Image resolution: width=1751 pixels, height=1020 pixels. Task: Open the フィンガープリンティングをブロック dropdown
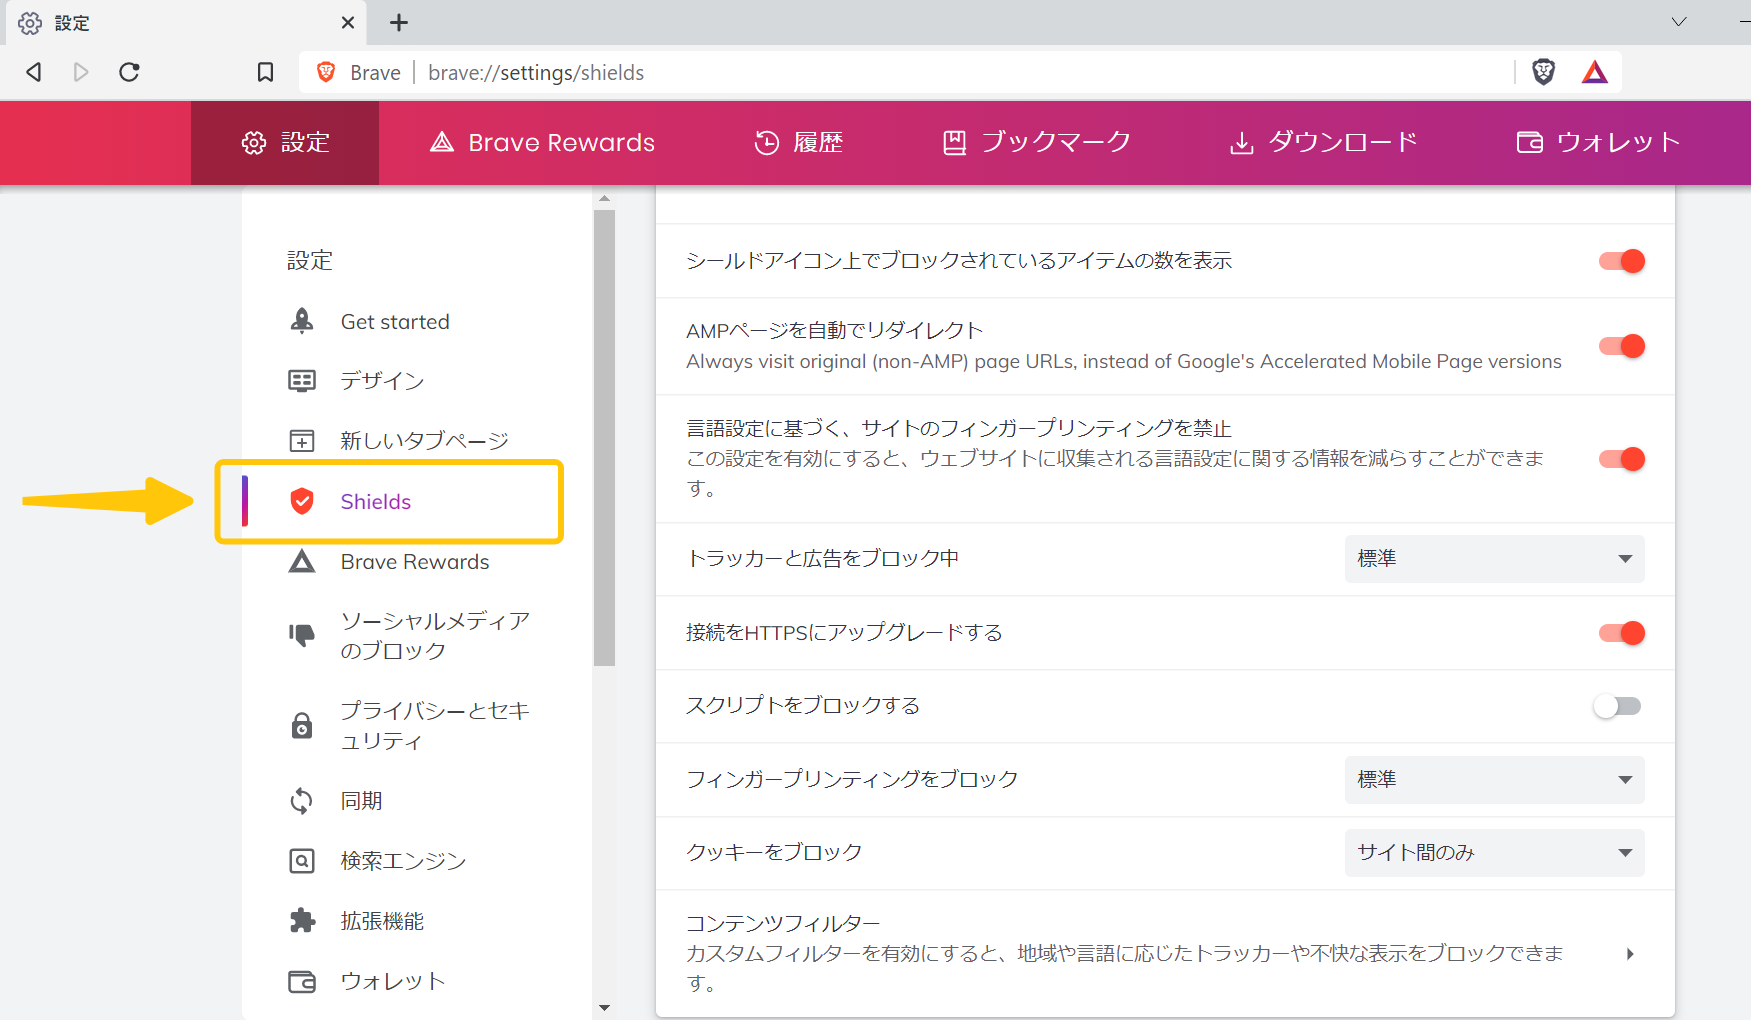(x=1494, y=780)
